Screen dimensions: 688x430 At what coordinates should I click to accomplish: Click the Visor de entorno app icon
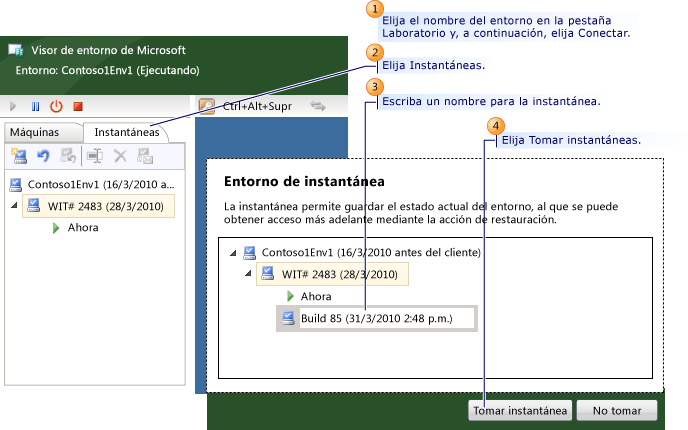point(16,50)
